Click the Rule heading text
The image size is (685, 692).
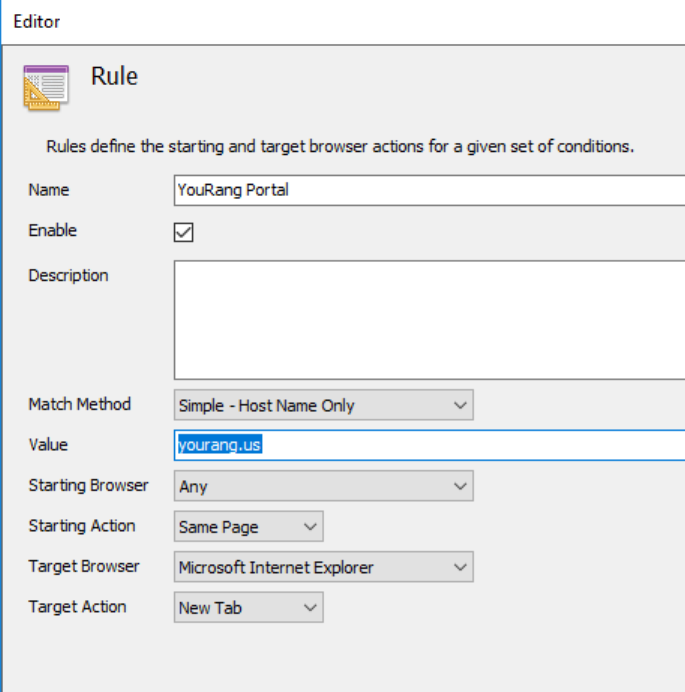[114, 76]
